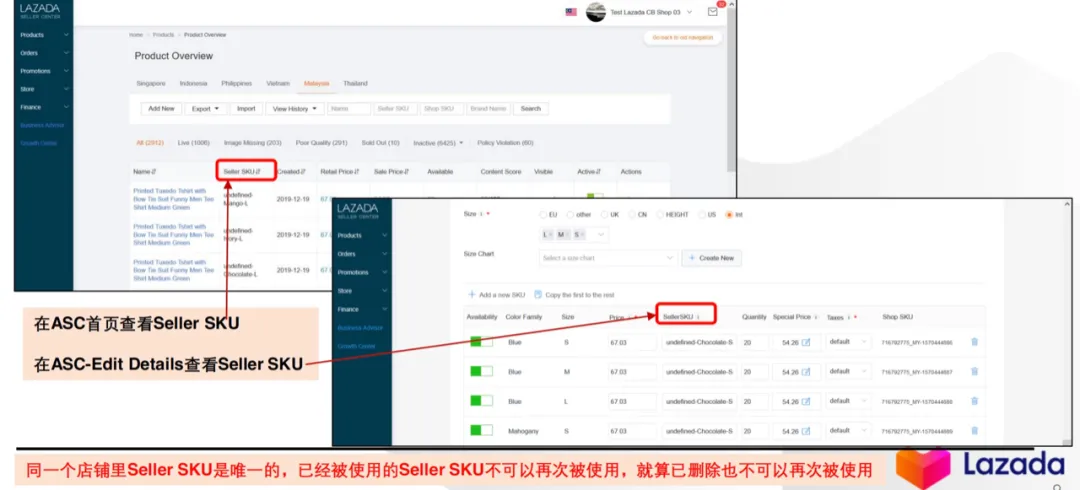Click Quantity field in Blue M row

click(x=755, y=372)
